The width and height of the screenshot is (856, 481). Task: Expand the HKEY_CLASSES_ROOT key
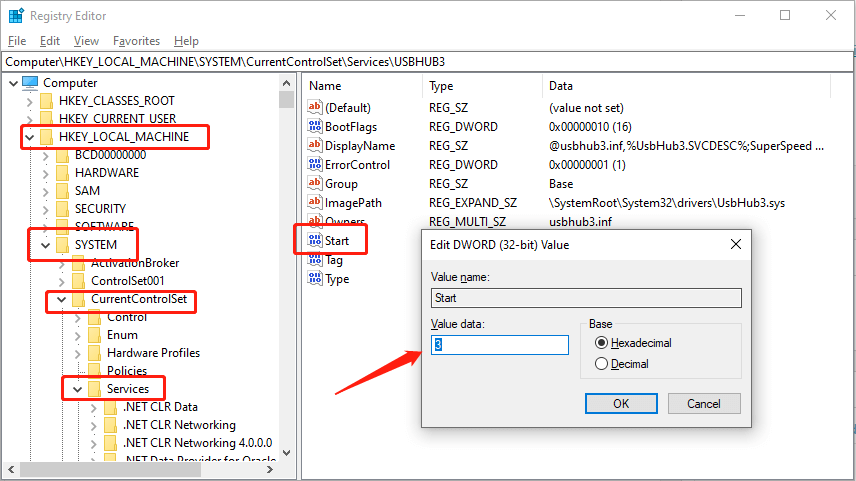click(29, 101)
